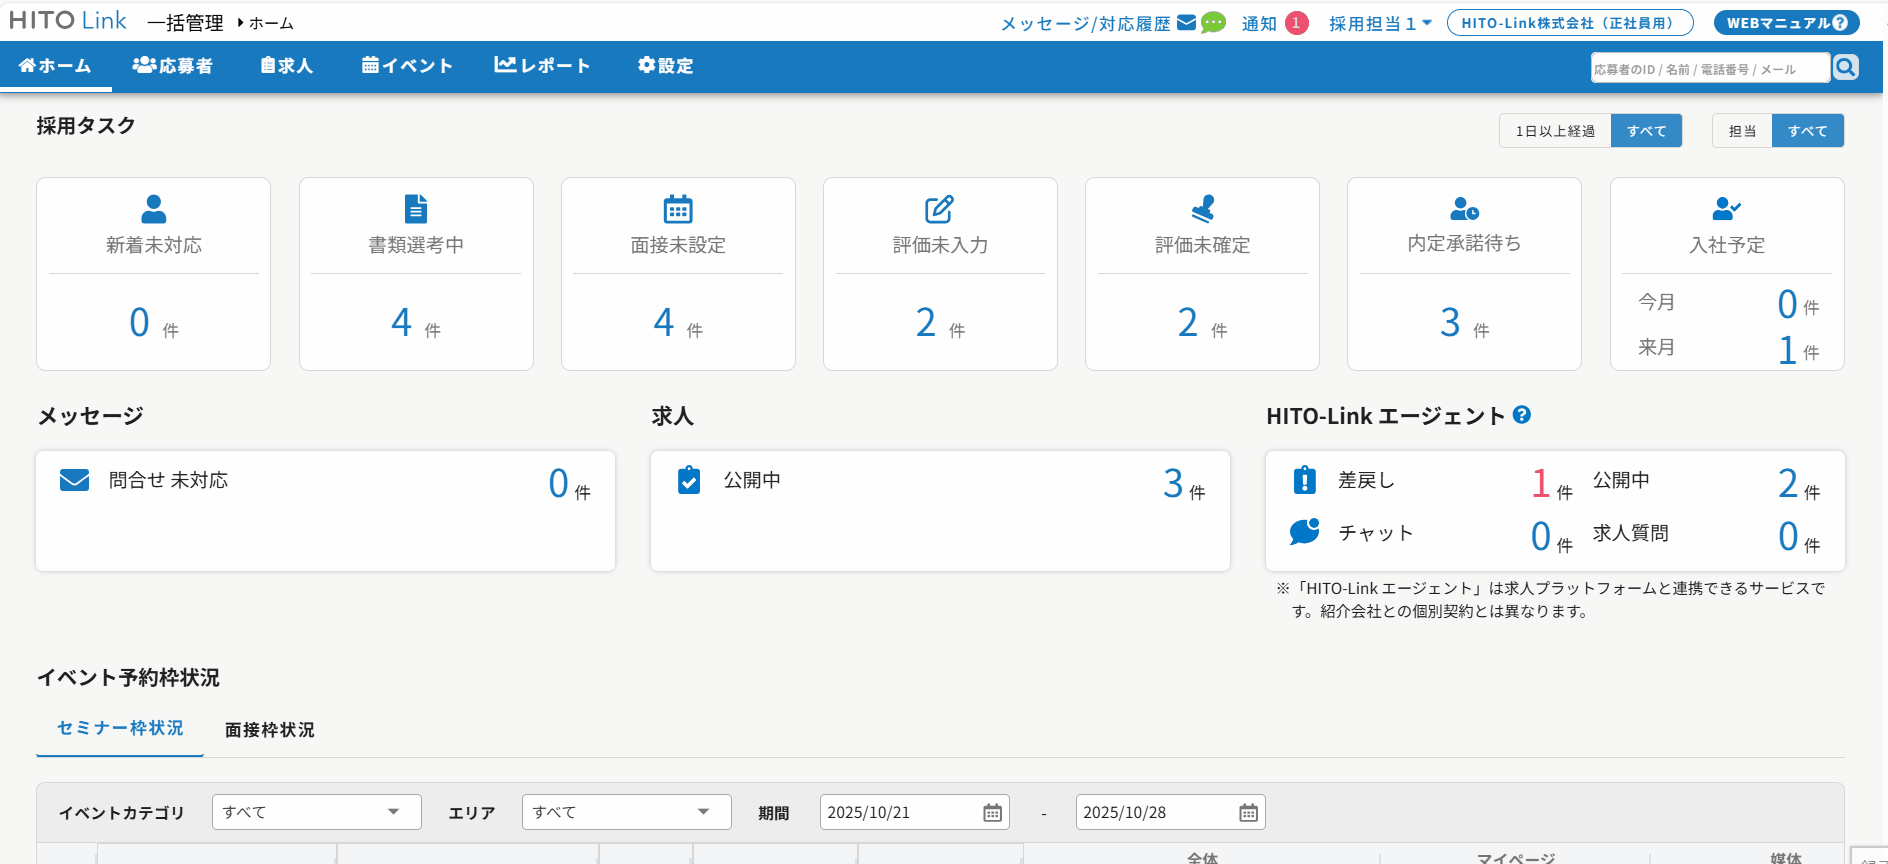Screen dimensions: 1888x864
Task: Click the notification badge showing 1
Action: click(x=1296, y=23)
